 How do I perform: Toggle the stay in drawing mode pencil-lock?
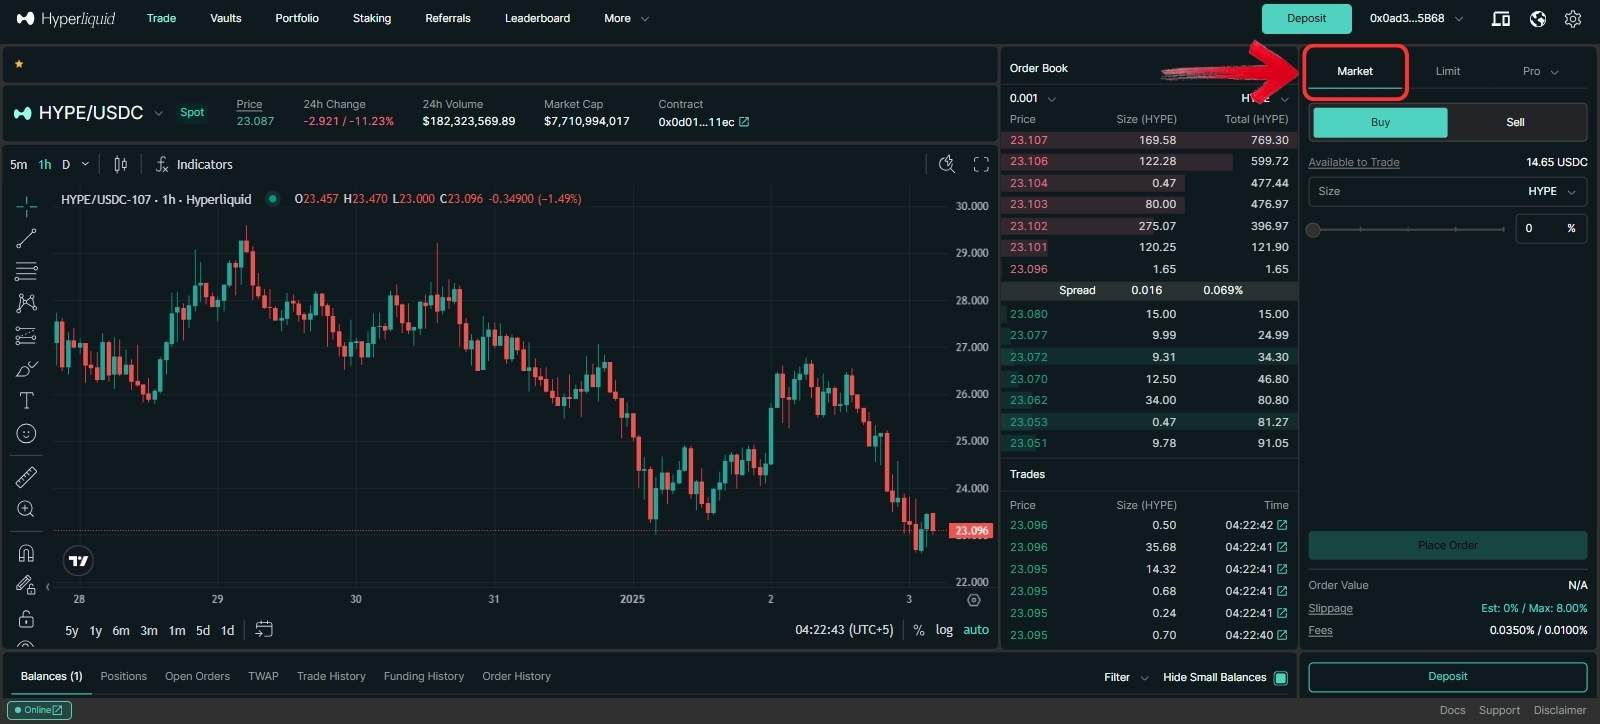[27, 585]
